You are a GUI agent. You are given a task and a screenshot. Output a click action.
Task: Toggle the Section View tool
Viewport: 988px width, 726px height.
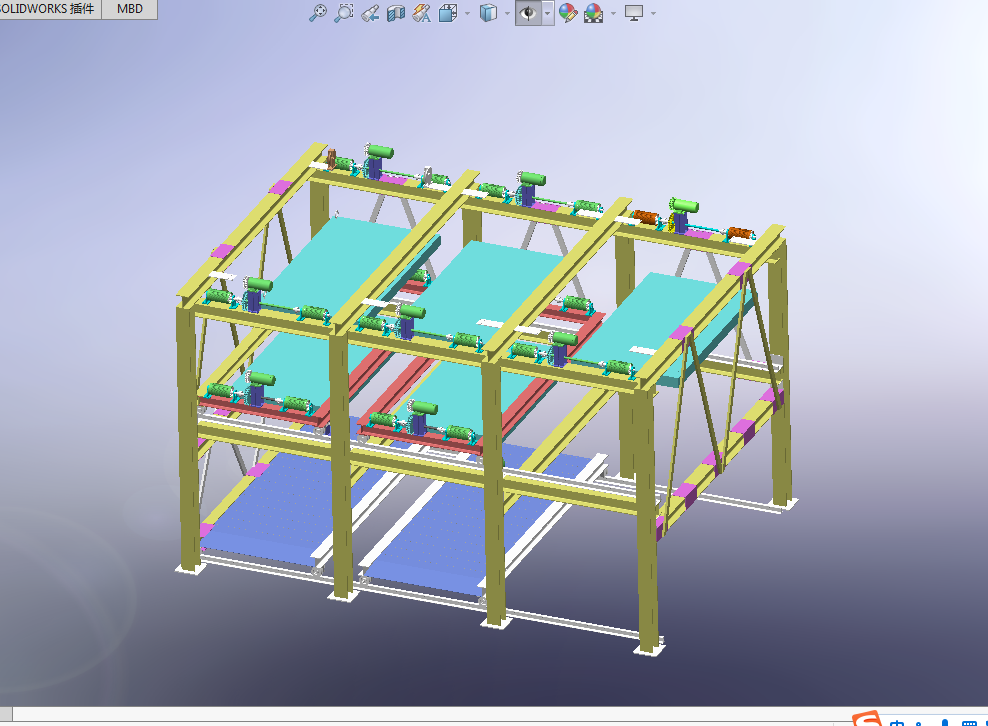click(x=396, y=13)
